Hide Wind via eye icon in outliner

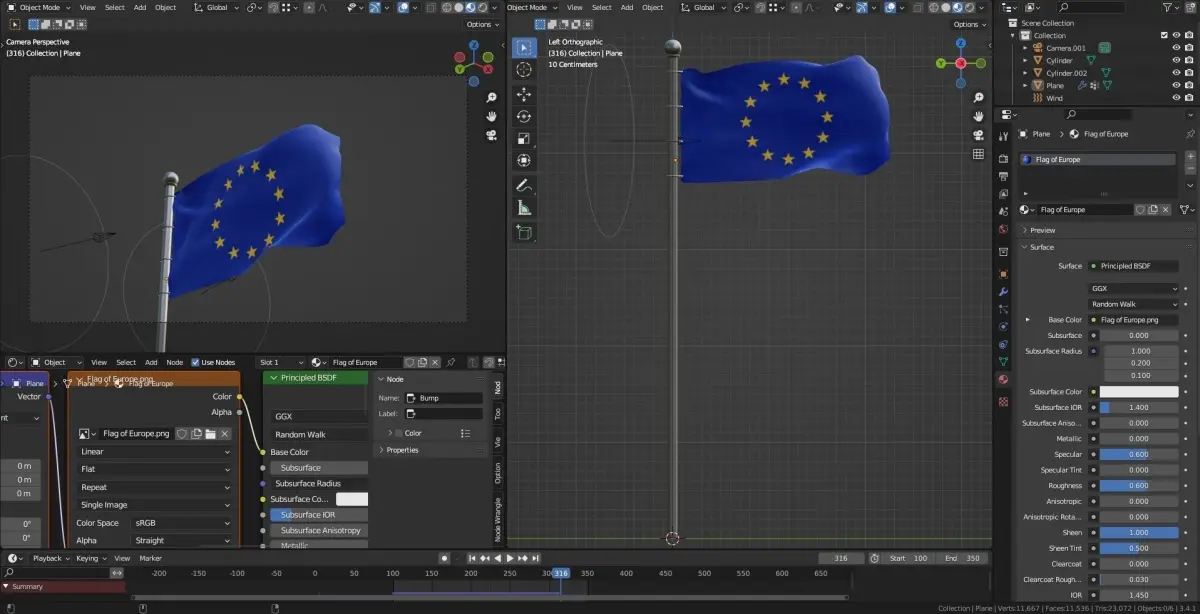point(1176,98)
